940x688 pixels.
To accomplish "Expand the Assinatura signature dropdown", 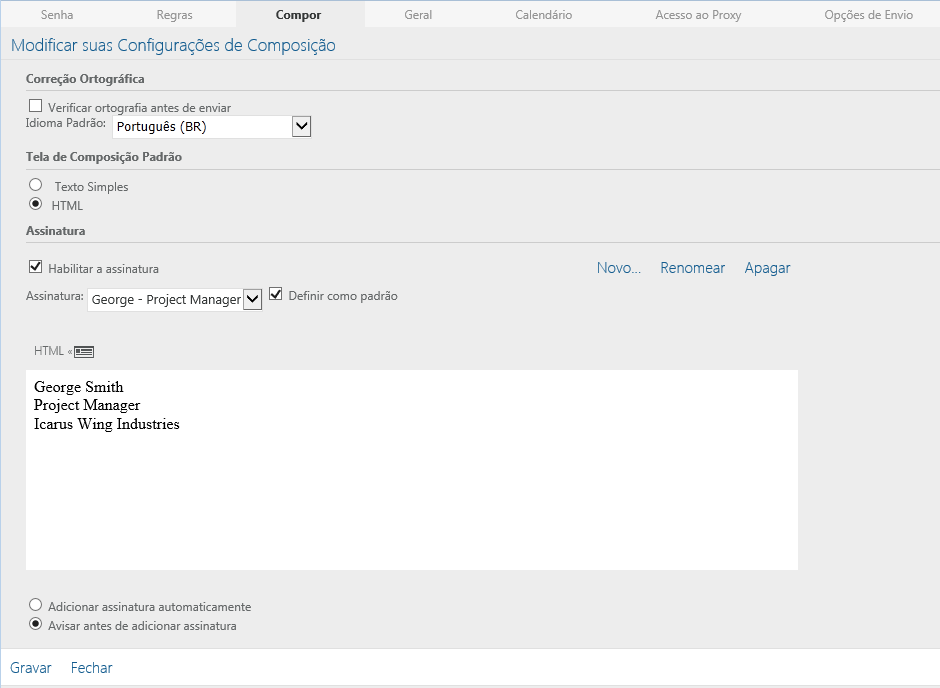I will tap(252, 299).
